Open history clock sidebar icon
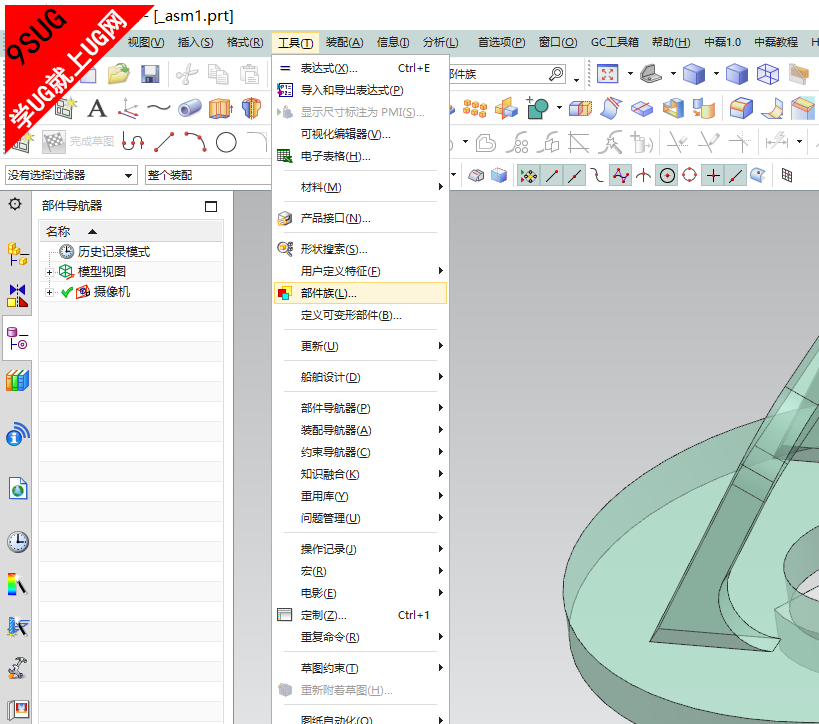 pos(18,542)
